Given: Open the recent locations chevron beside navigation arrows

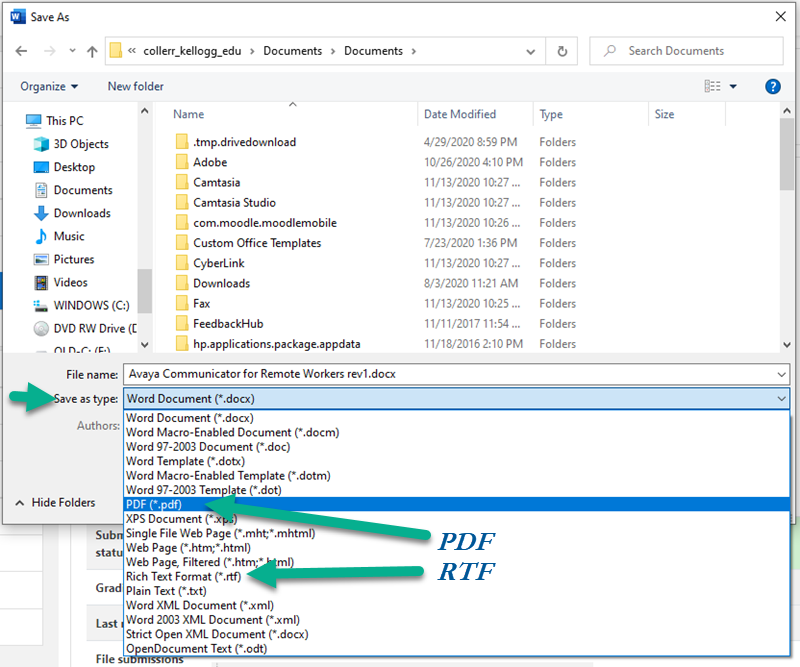Looking at the screenshot, I should click(x=71, y=50).
